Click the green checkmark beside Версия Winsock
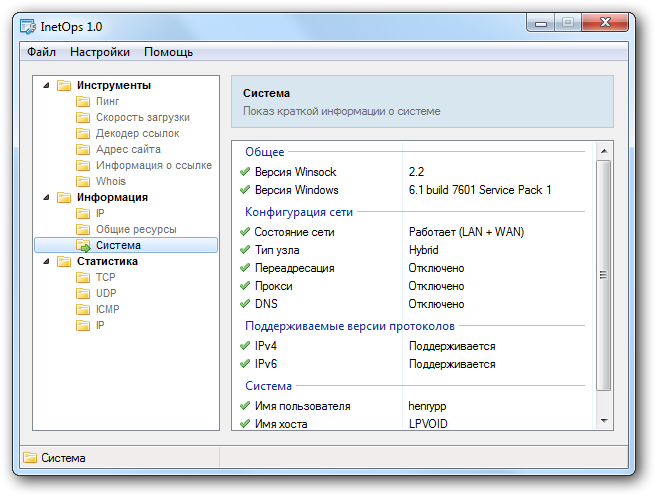 click(245, 172)
